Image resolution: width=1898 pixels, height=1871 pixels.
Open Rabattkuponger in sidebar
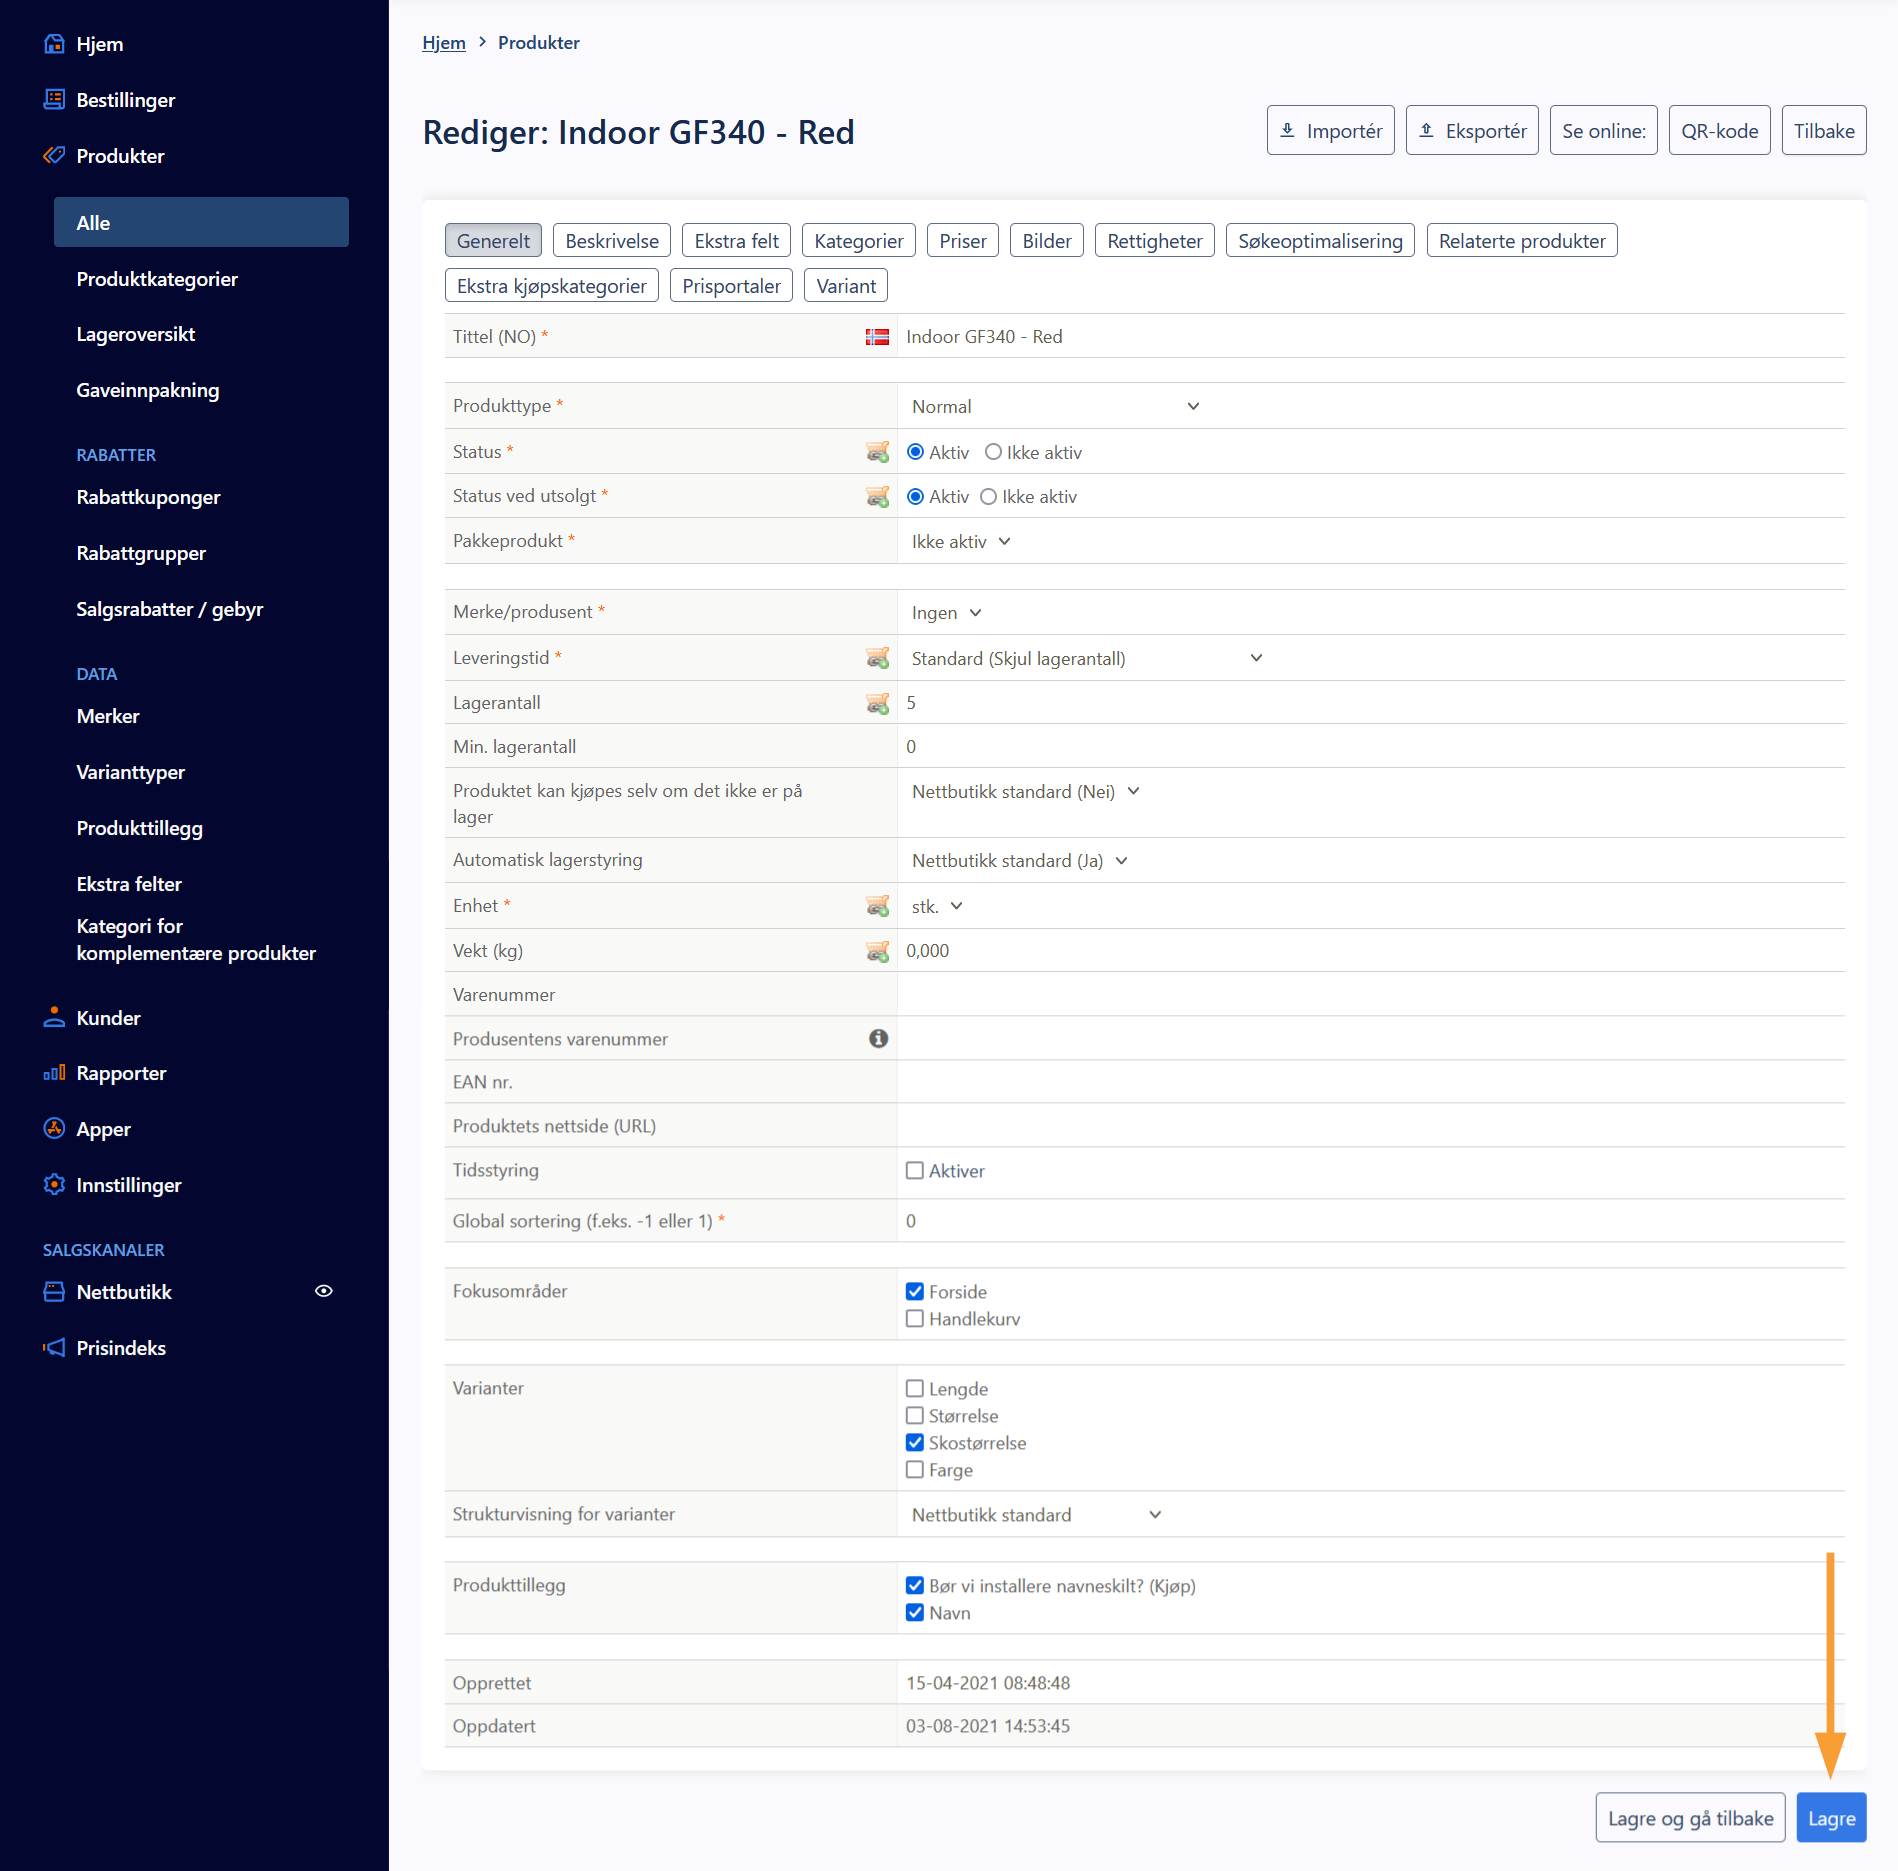click(x=149, y=498)
